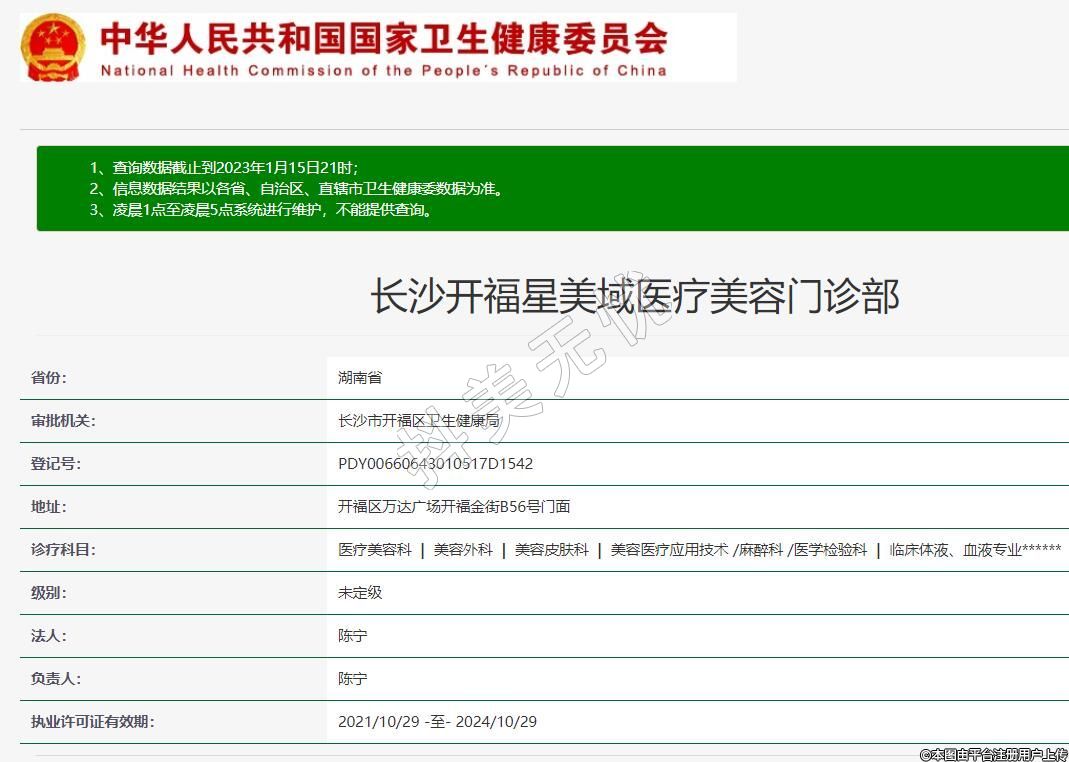Click the name 陈宁 in the 法人 row

pyautogui.click(x=353, y=636)
